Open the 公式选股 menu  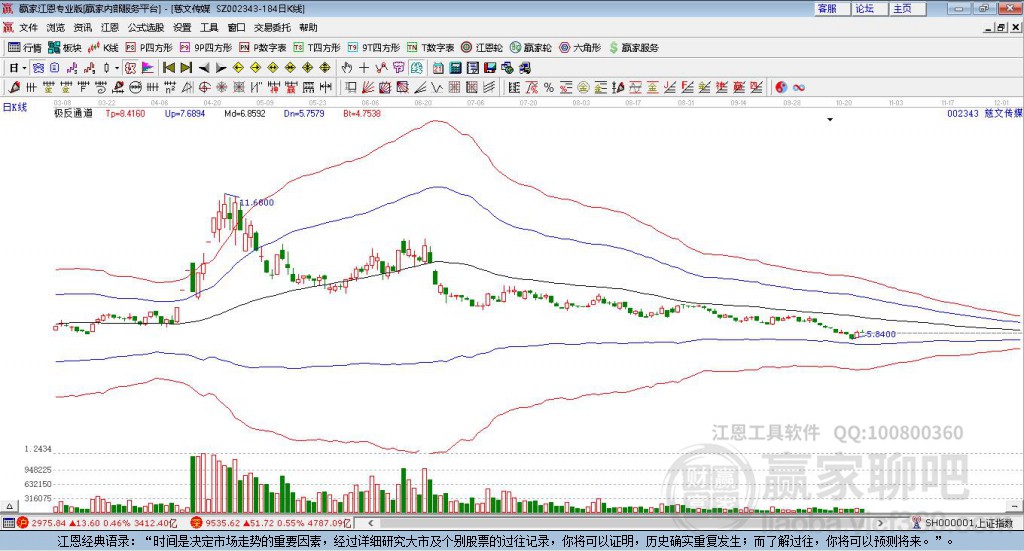pos(146,27)
